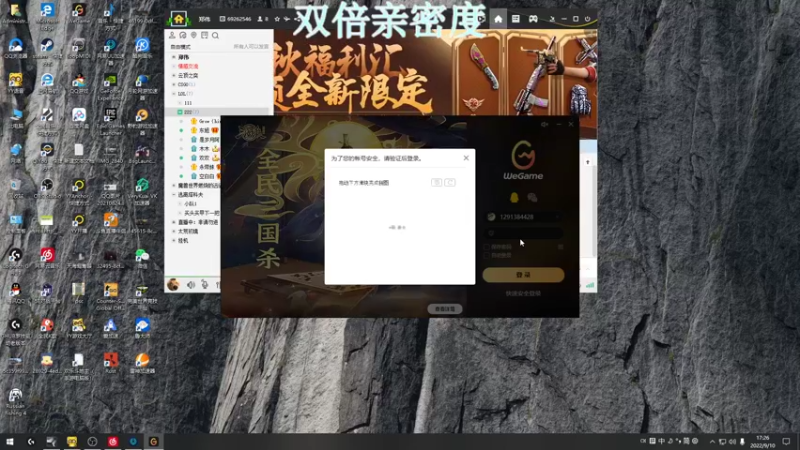Open the OBS Studio desktop shortcut
The width and height of the screenshot is (800, 450).
(x=47, y=189)
